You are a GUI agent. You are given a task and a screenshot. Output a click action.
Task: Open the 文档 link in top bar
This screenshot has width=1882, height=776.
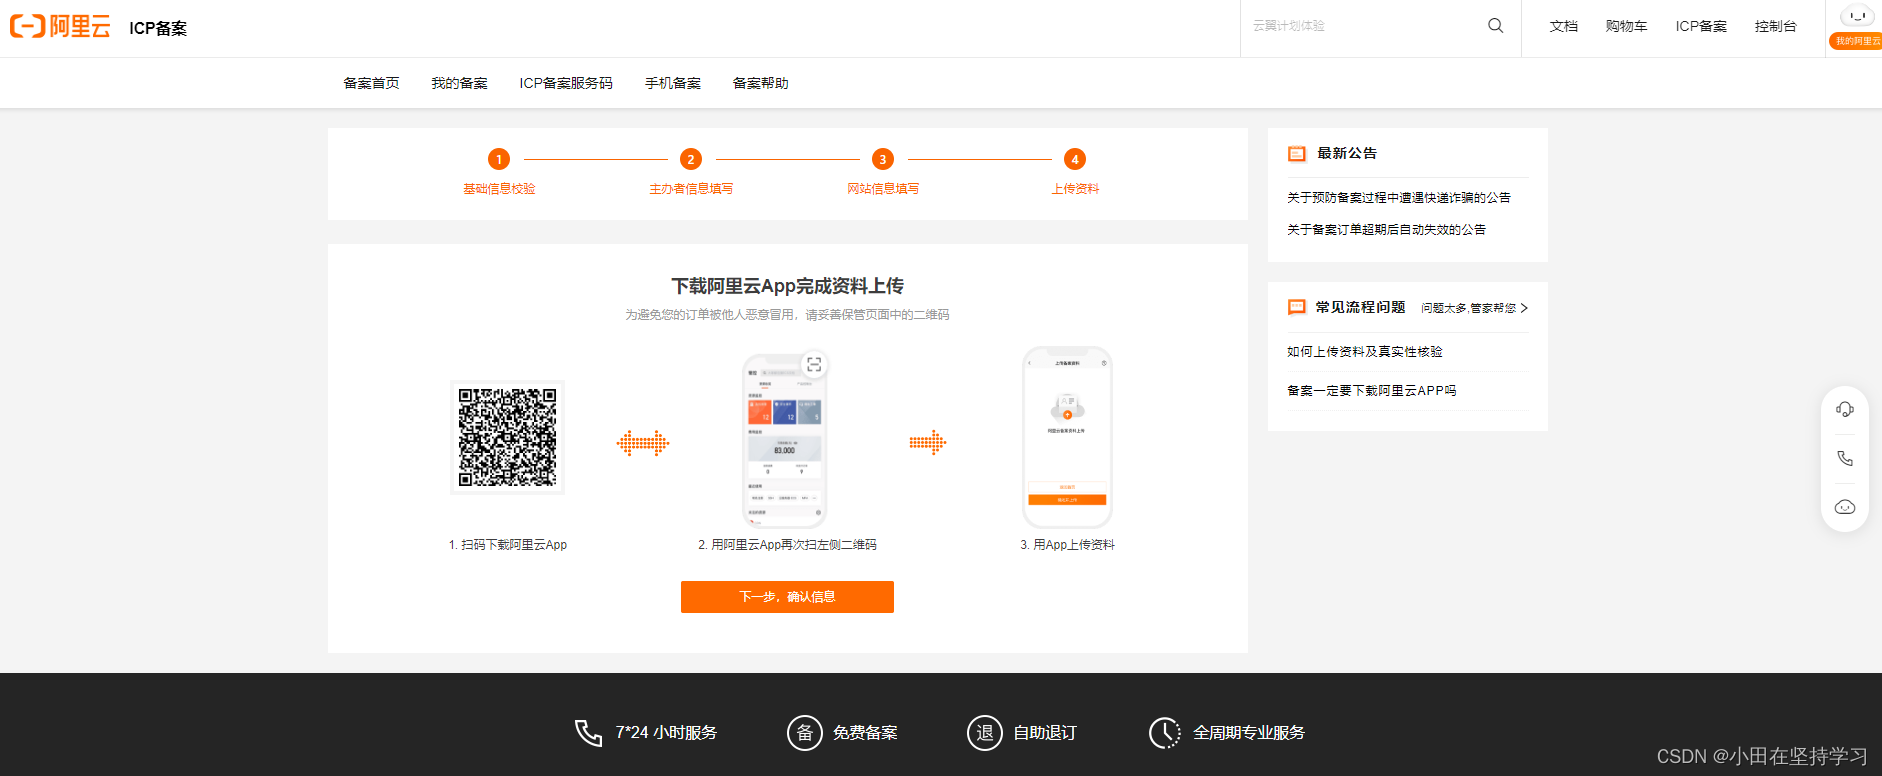(1563, 26)
